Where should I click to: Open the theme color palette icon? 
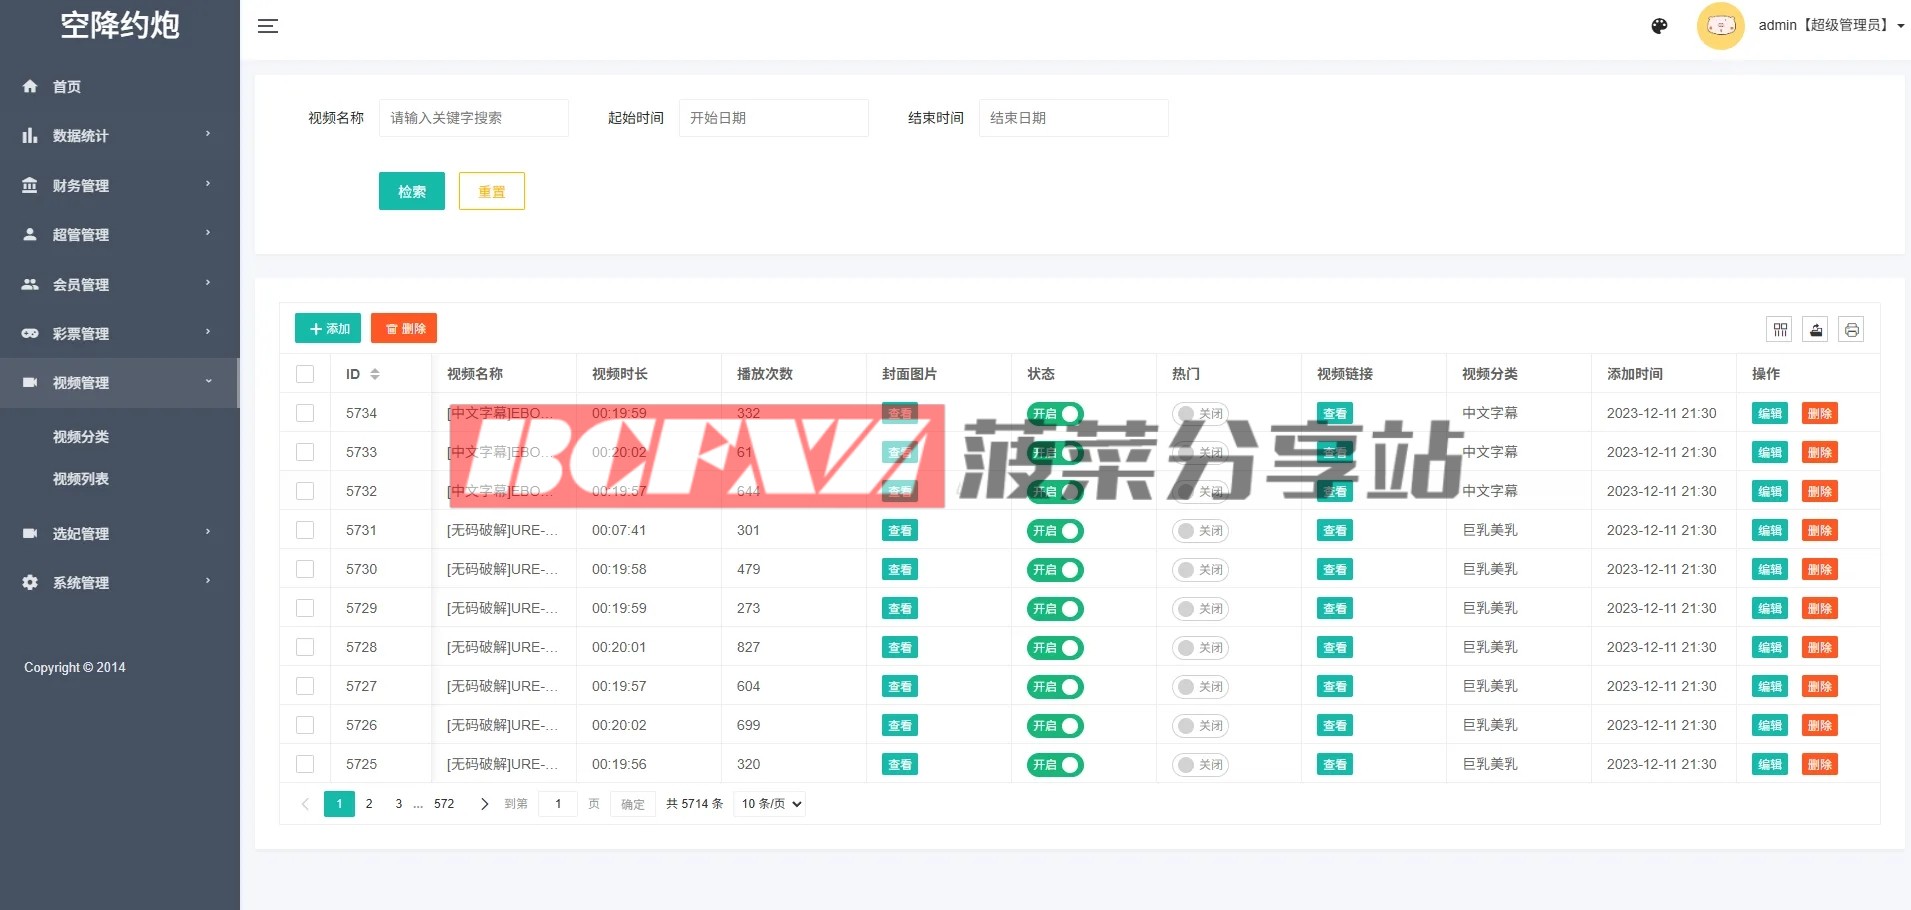1659,26
